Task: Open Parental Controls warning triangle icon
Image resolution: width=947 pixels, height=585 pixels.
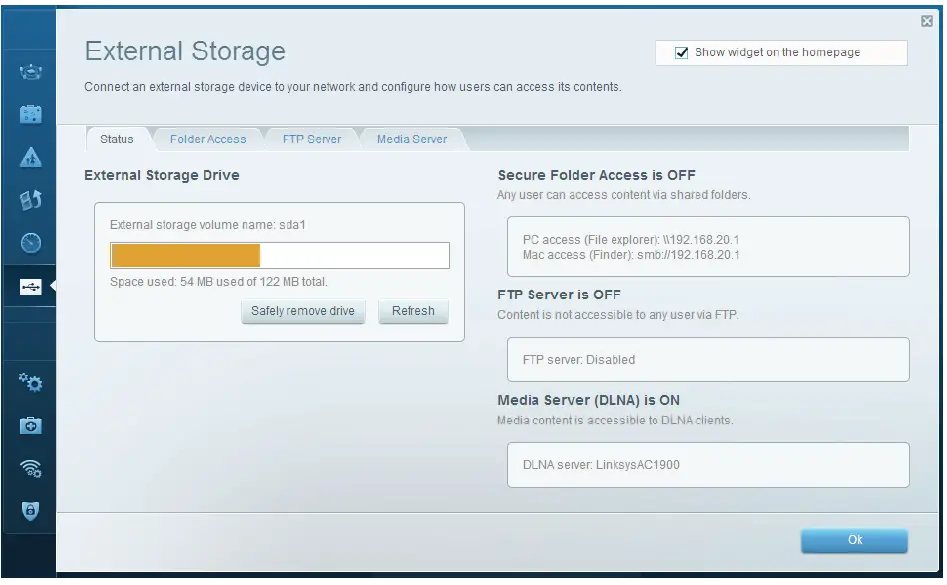Action: coord(30,158)
